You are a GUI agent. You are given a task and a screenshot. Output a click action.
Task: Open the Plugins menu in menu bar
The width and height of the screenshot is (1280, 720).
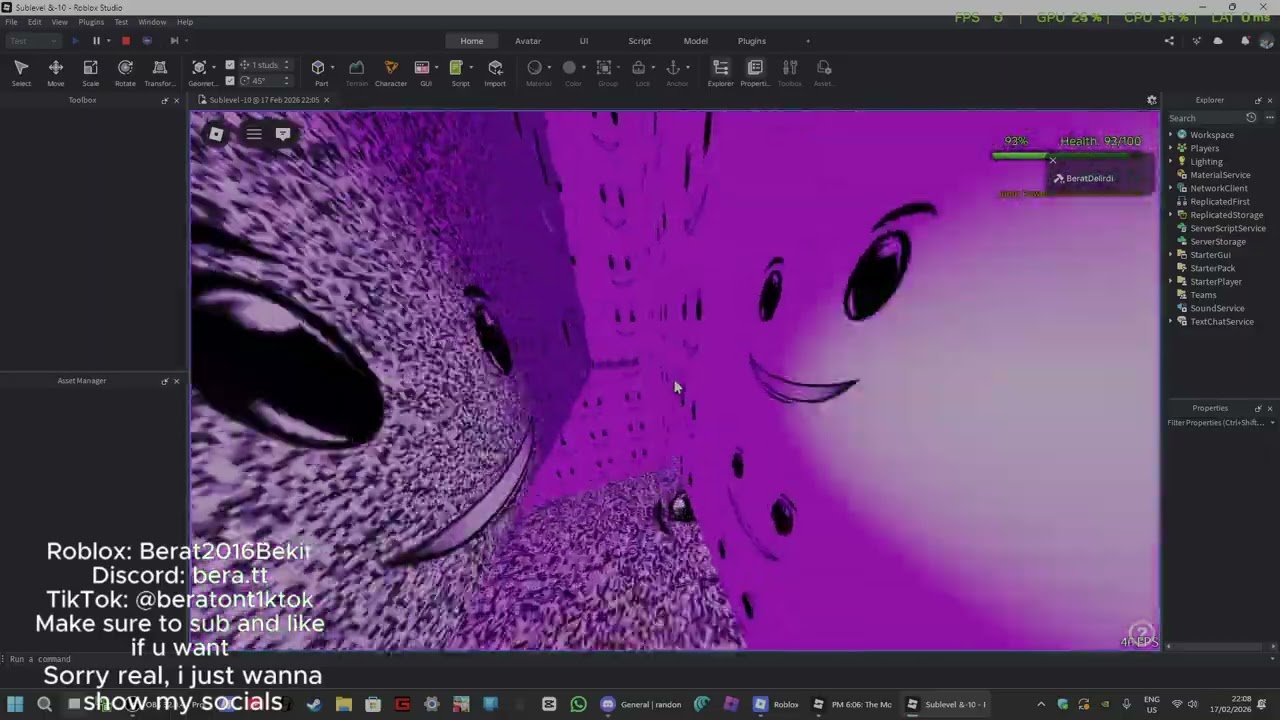point(91,22)
